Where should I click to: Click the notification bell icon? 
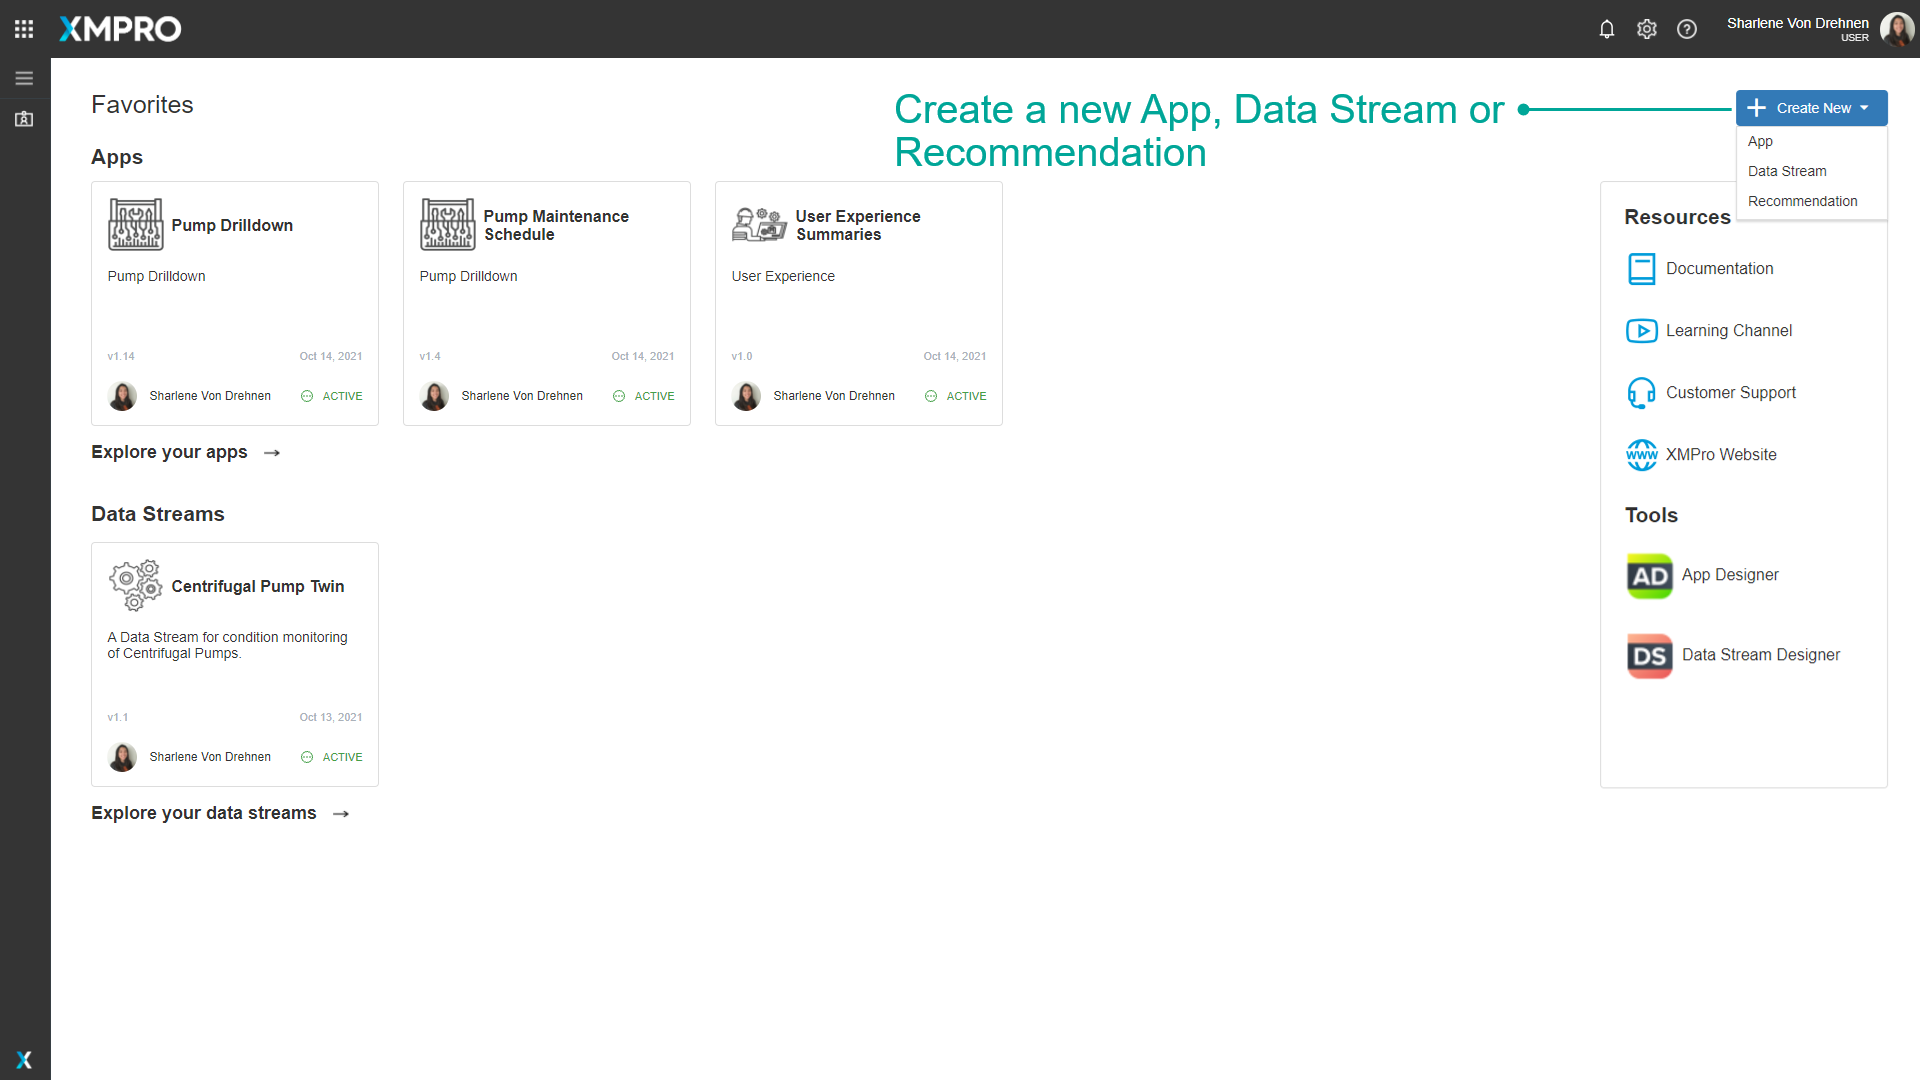(x=1606, y=29)
